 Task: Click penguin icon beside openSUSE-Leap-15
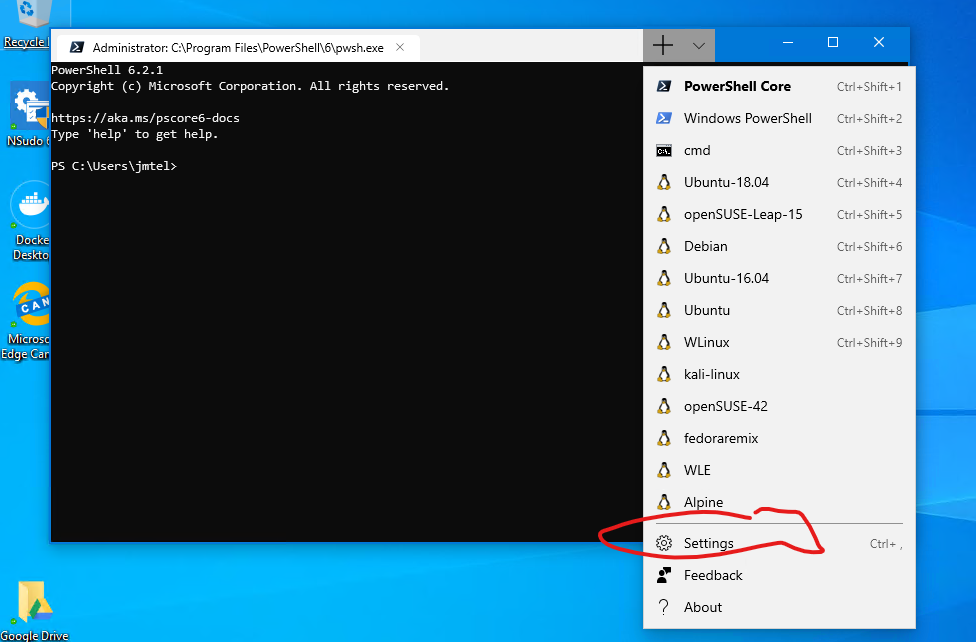[664, 214]
